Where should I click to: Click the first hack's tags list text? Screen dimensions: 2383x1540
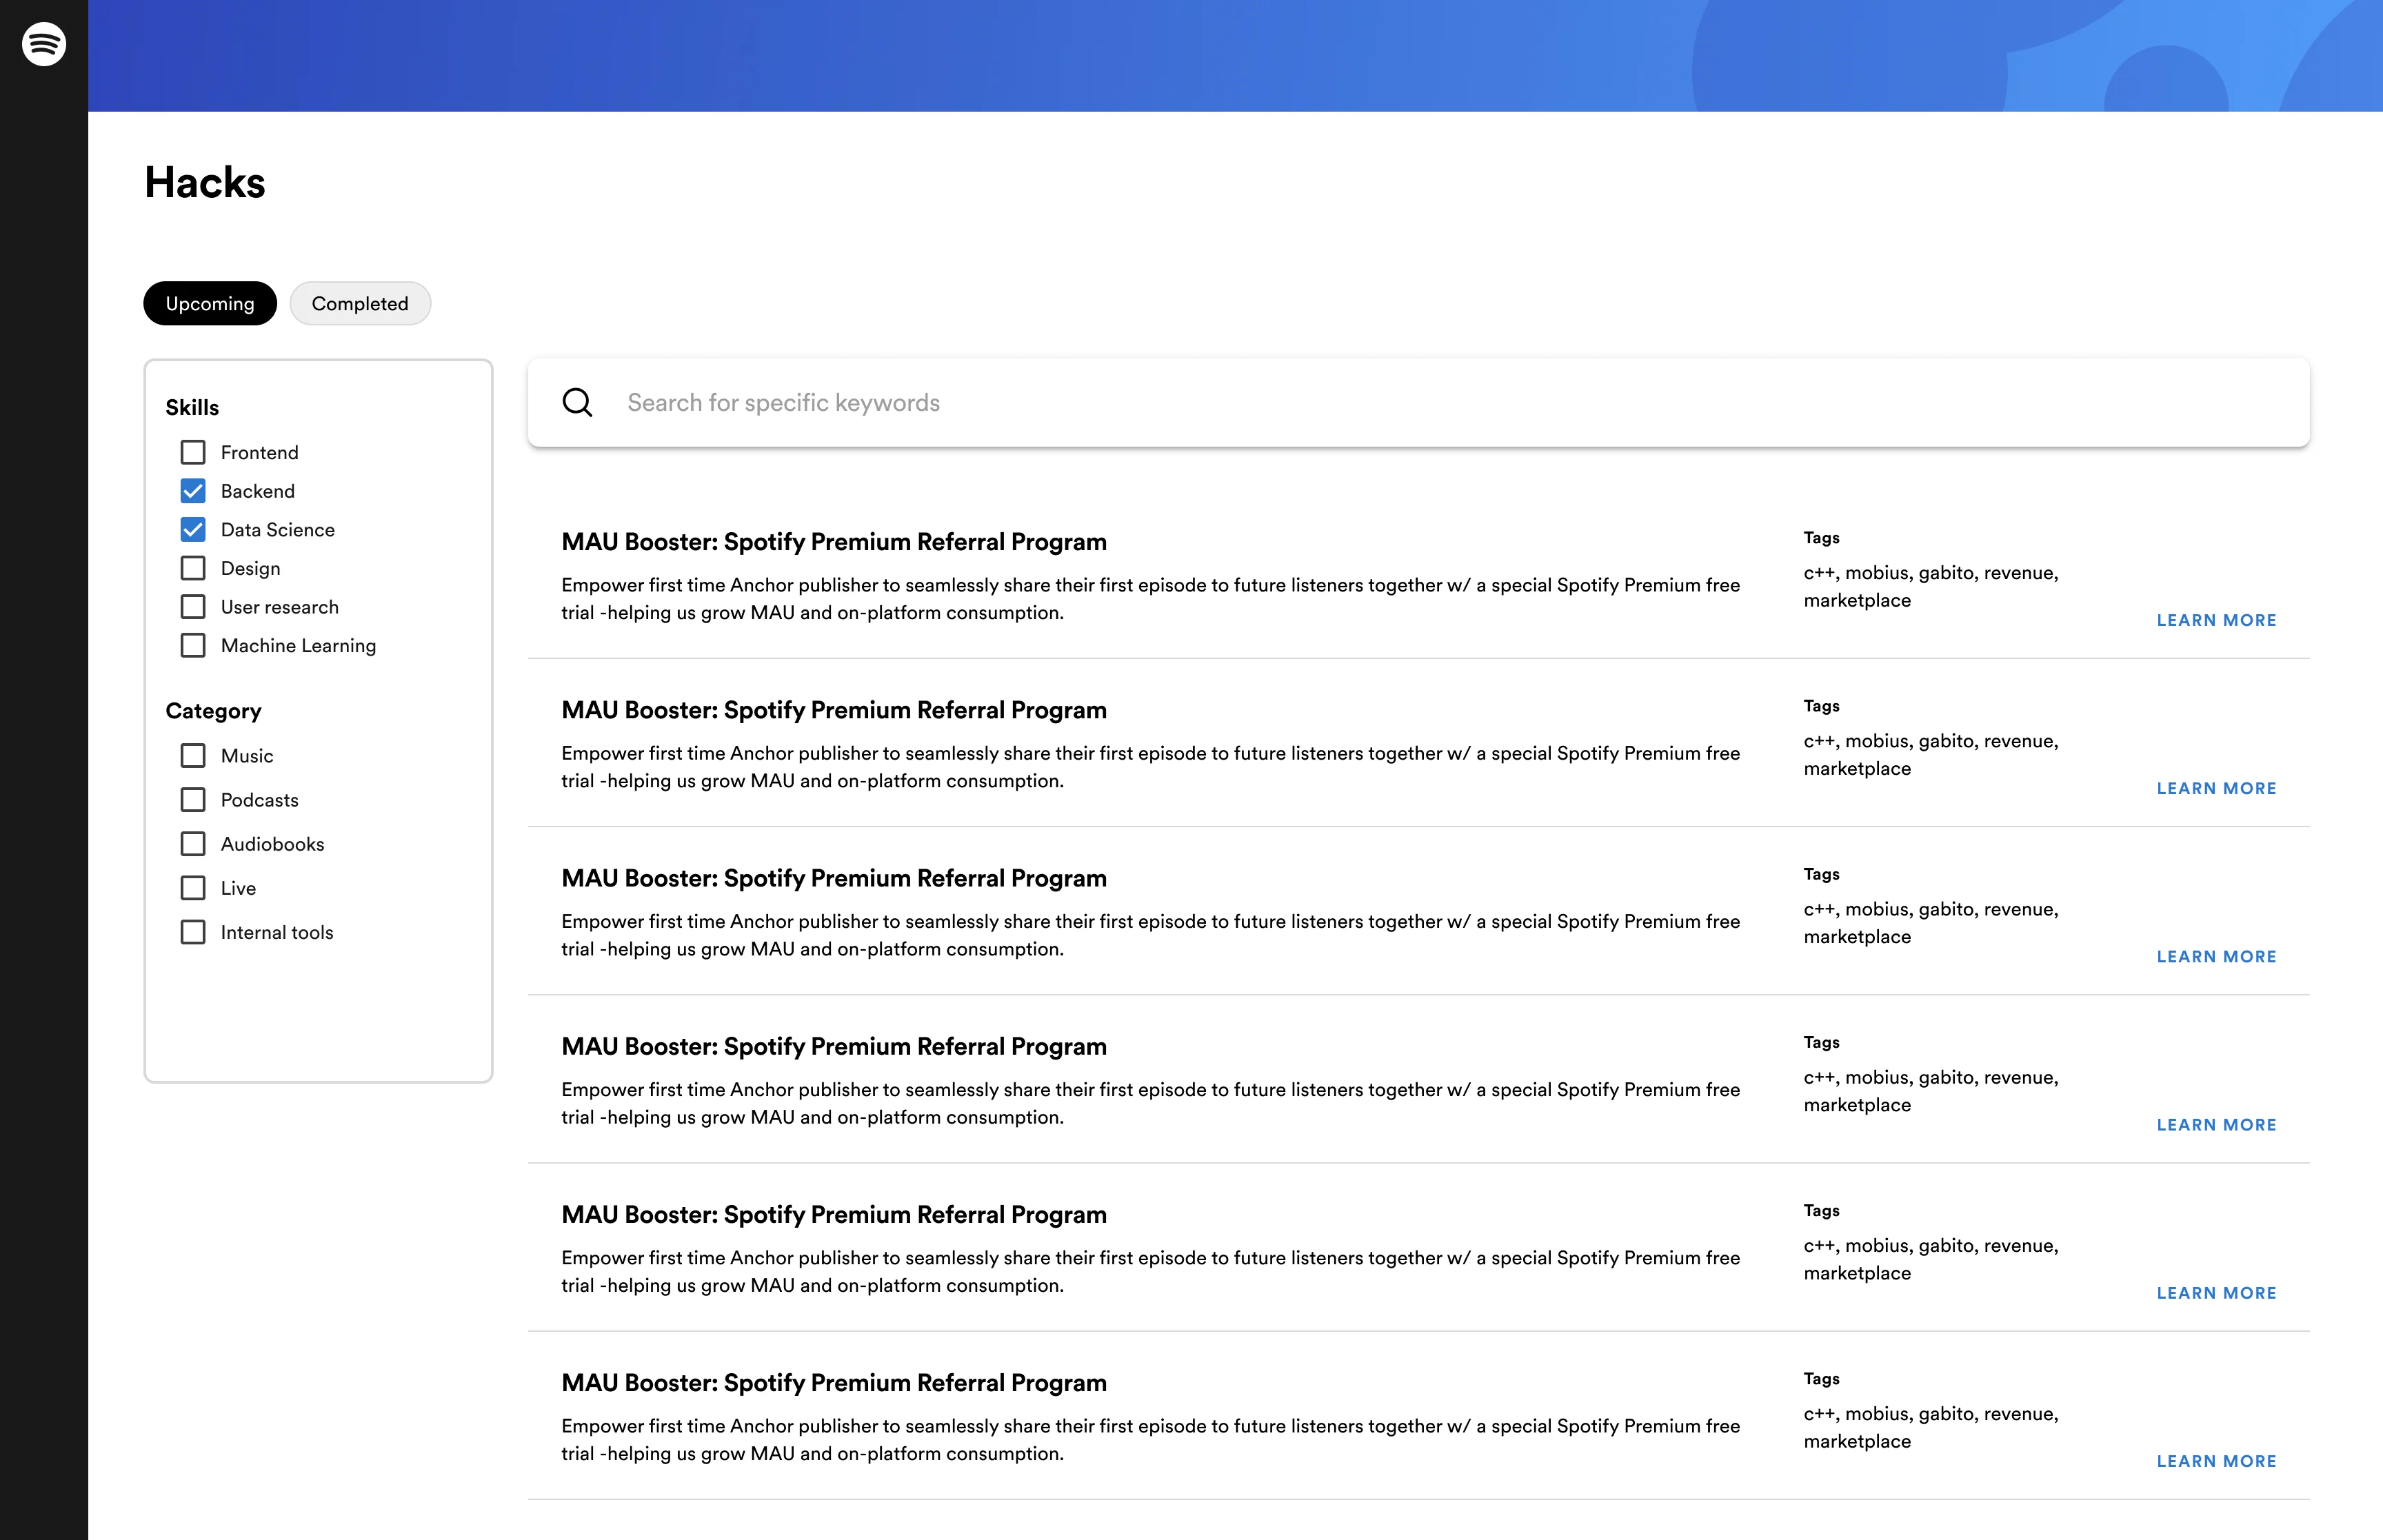[x=1930, y=586]
